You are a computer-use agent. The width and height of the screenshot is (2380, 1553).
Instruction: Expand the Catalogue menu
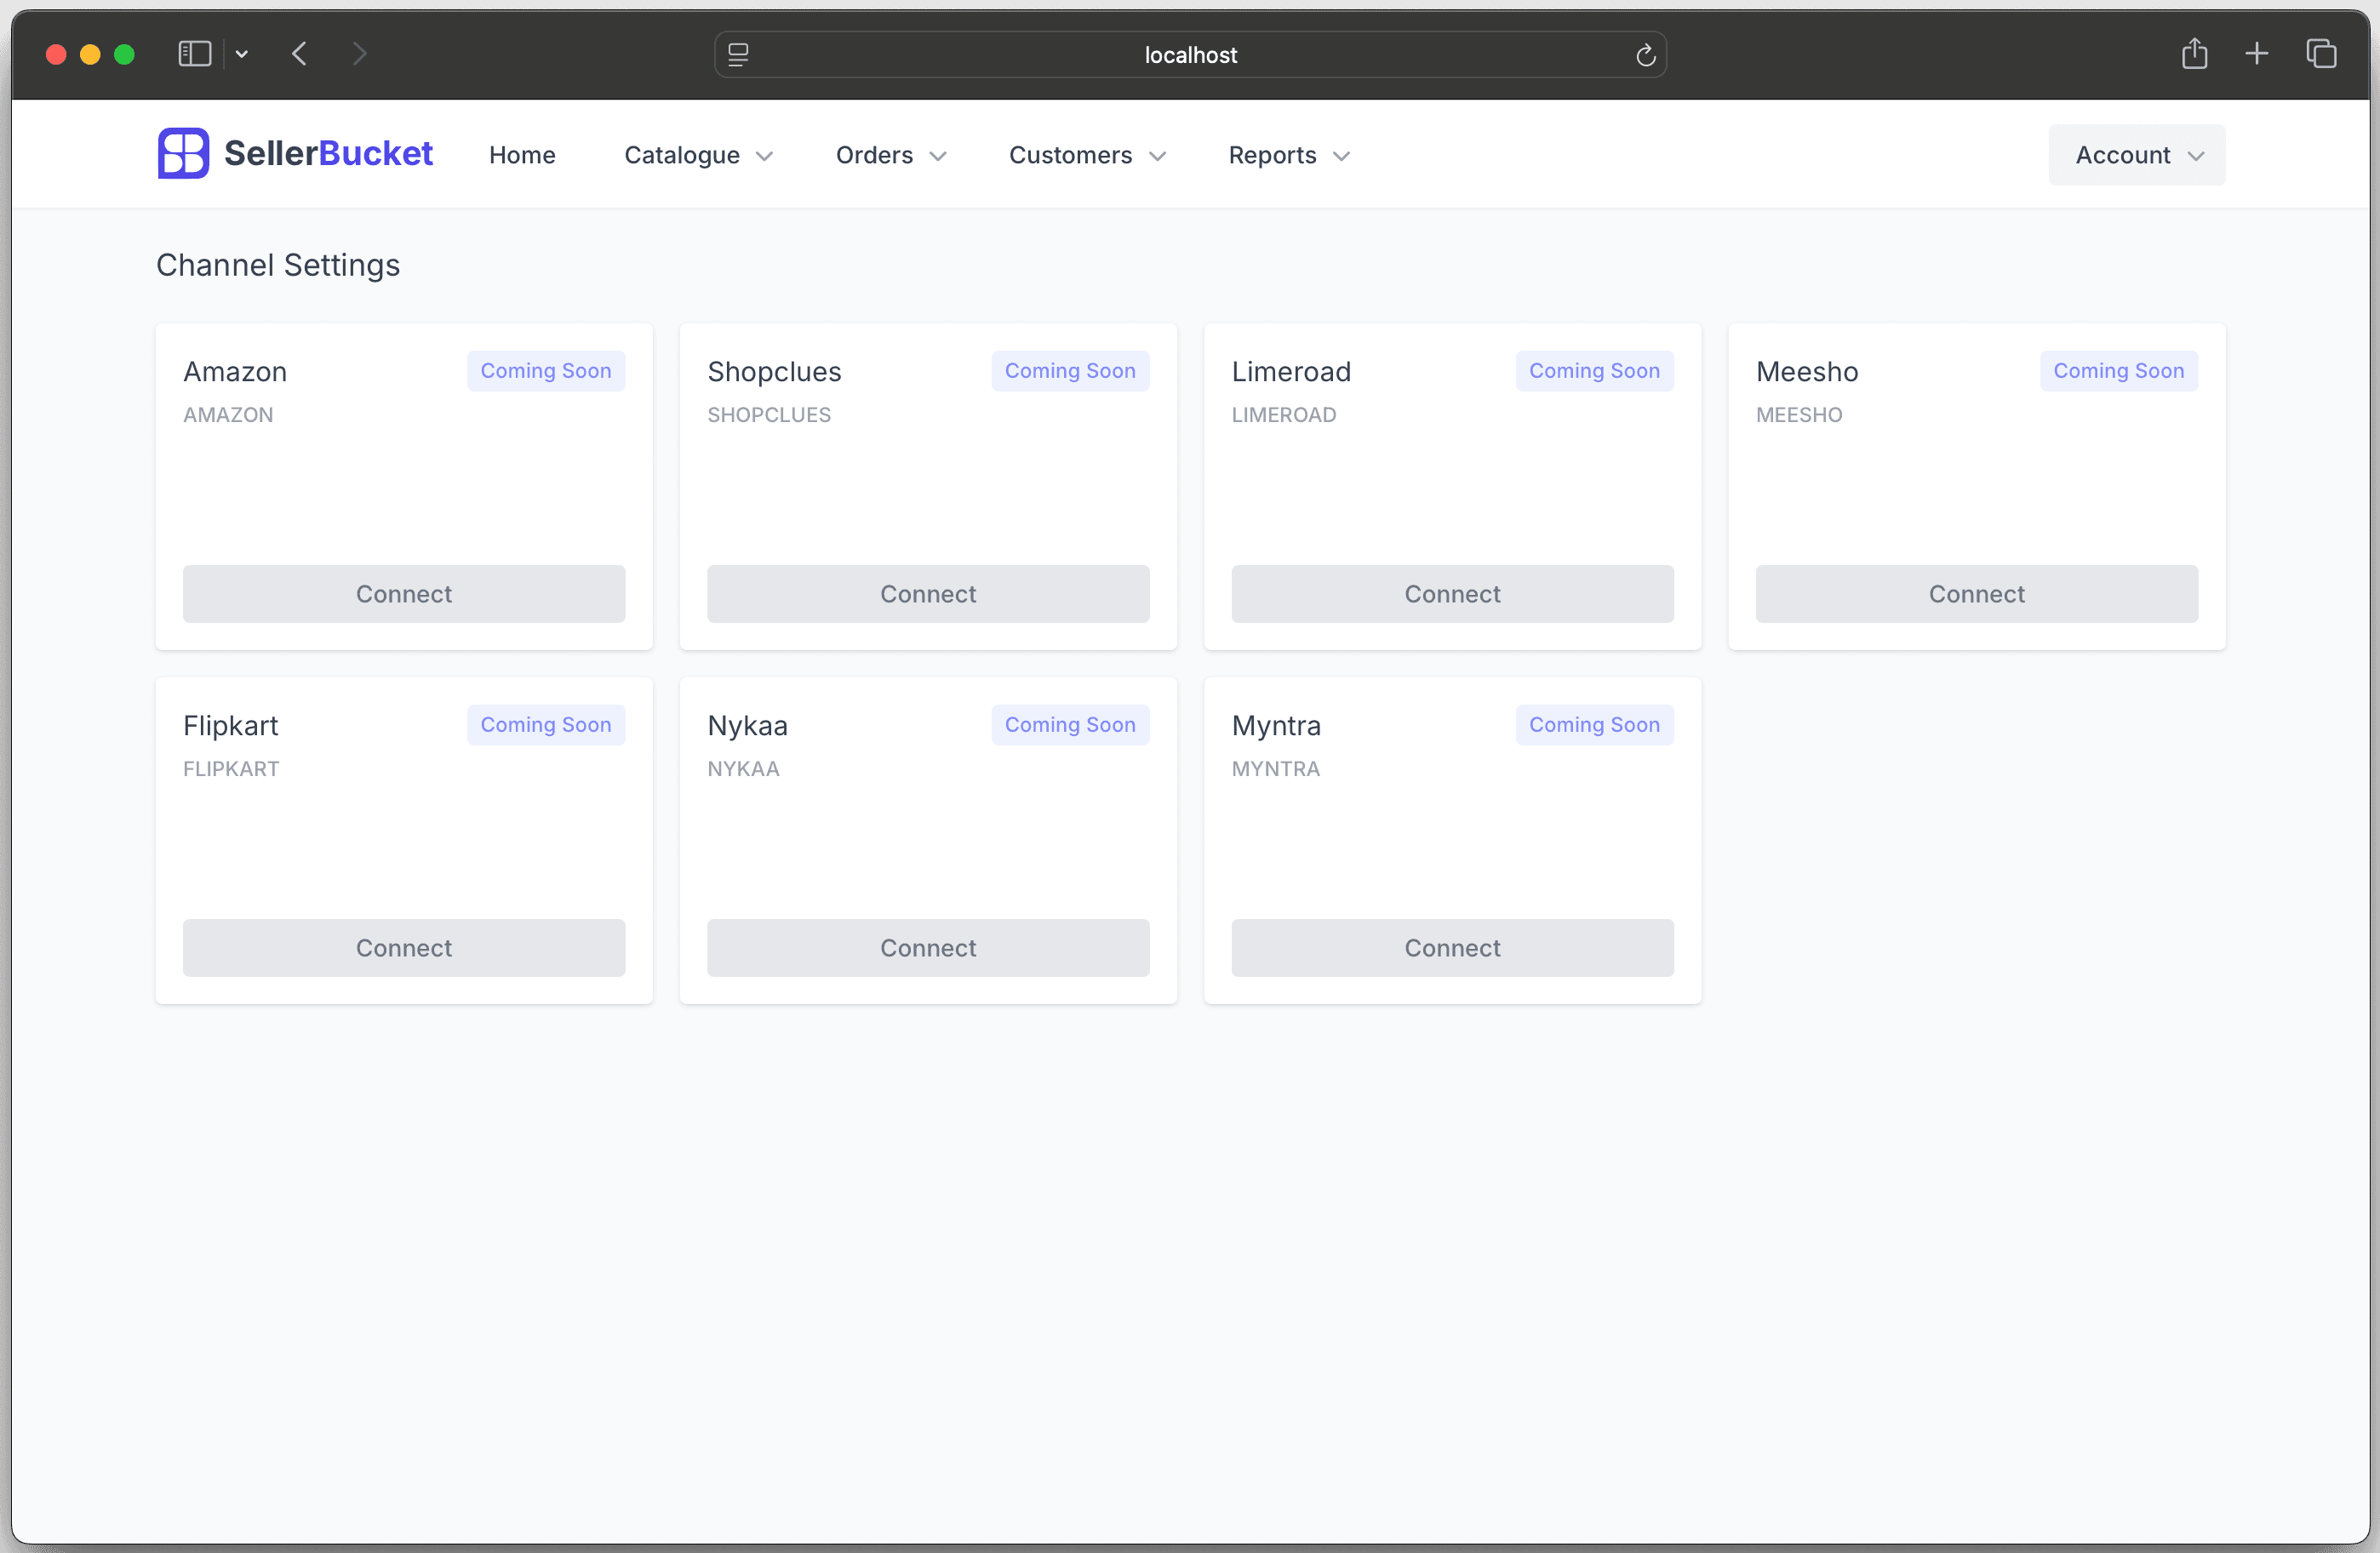click(698, 155)
